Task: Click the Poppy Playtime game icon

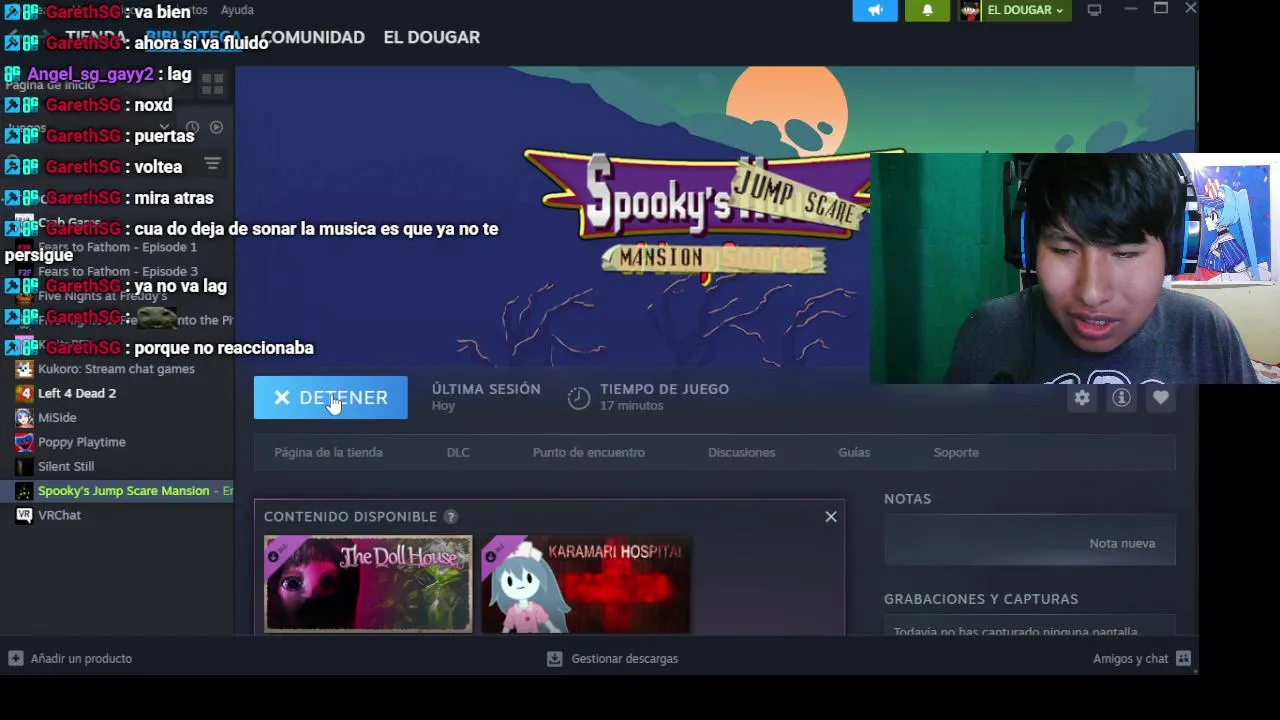Action: tap(24, 442)
